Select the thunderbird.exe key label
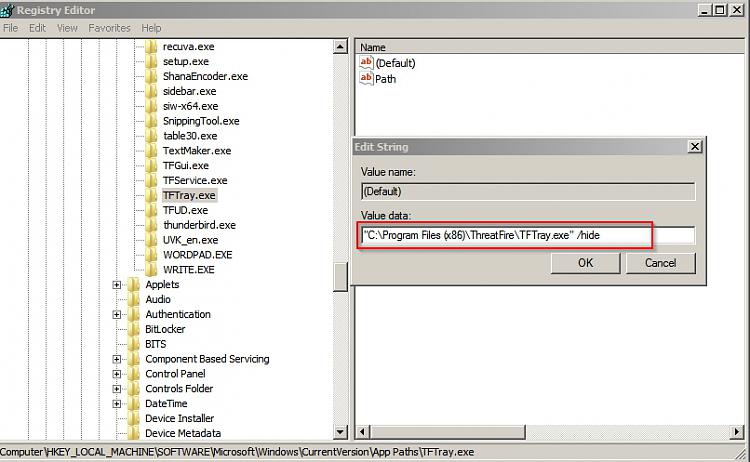The height and width of the screenshot is (462, 750). click(199, 225)
